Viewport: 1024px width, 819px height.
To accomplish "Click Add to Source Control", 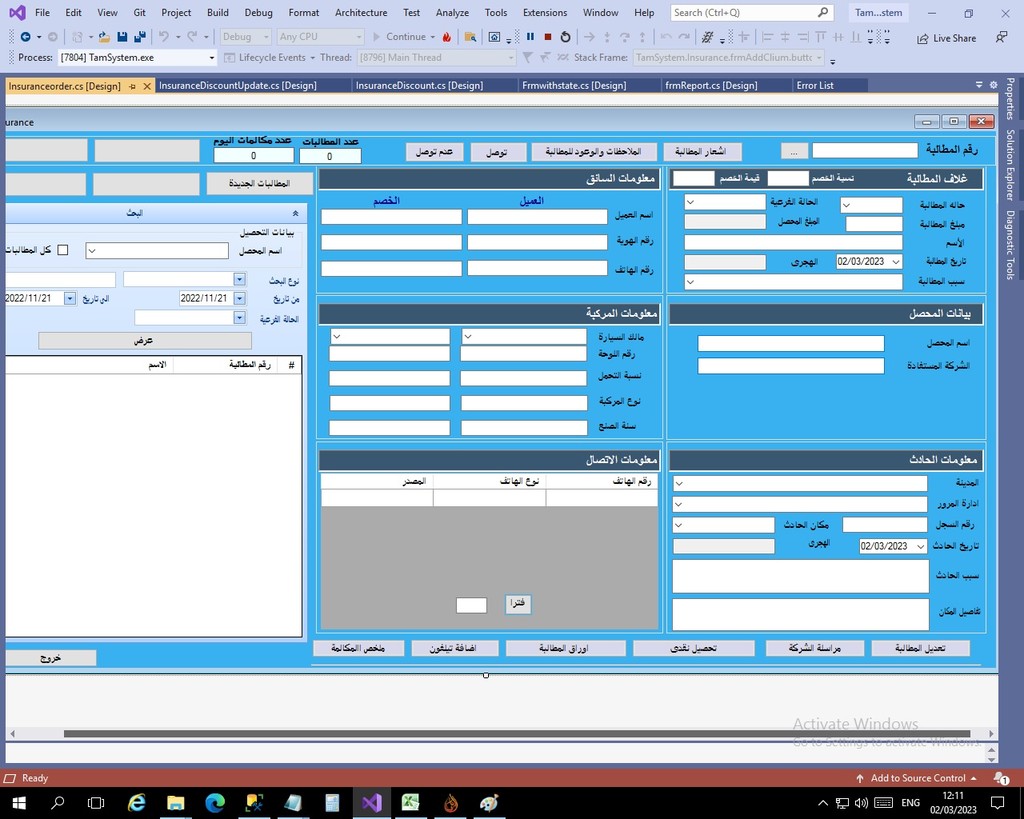I will pos(916,778).
